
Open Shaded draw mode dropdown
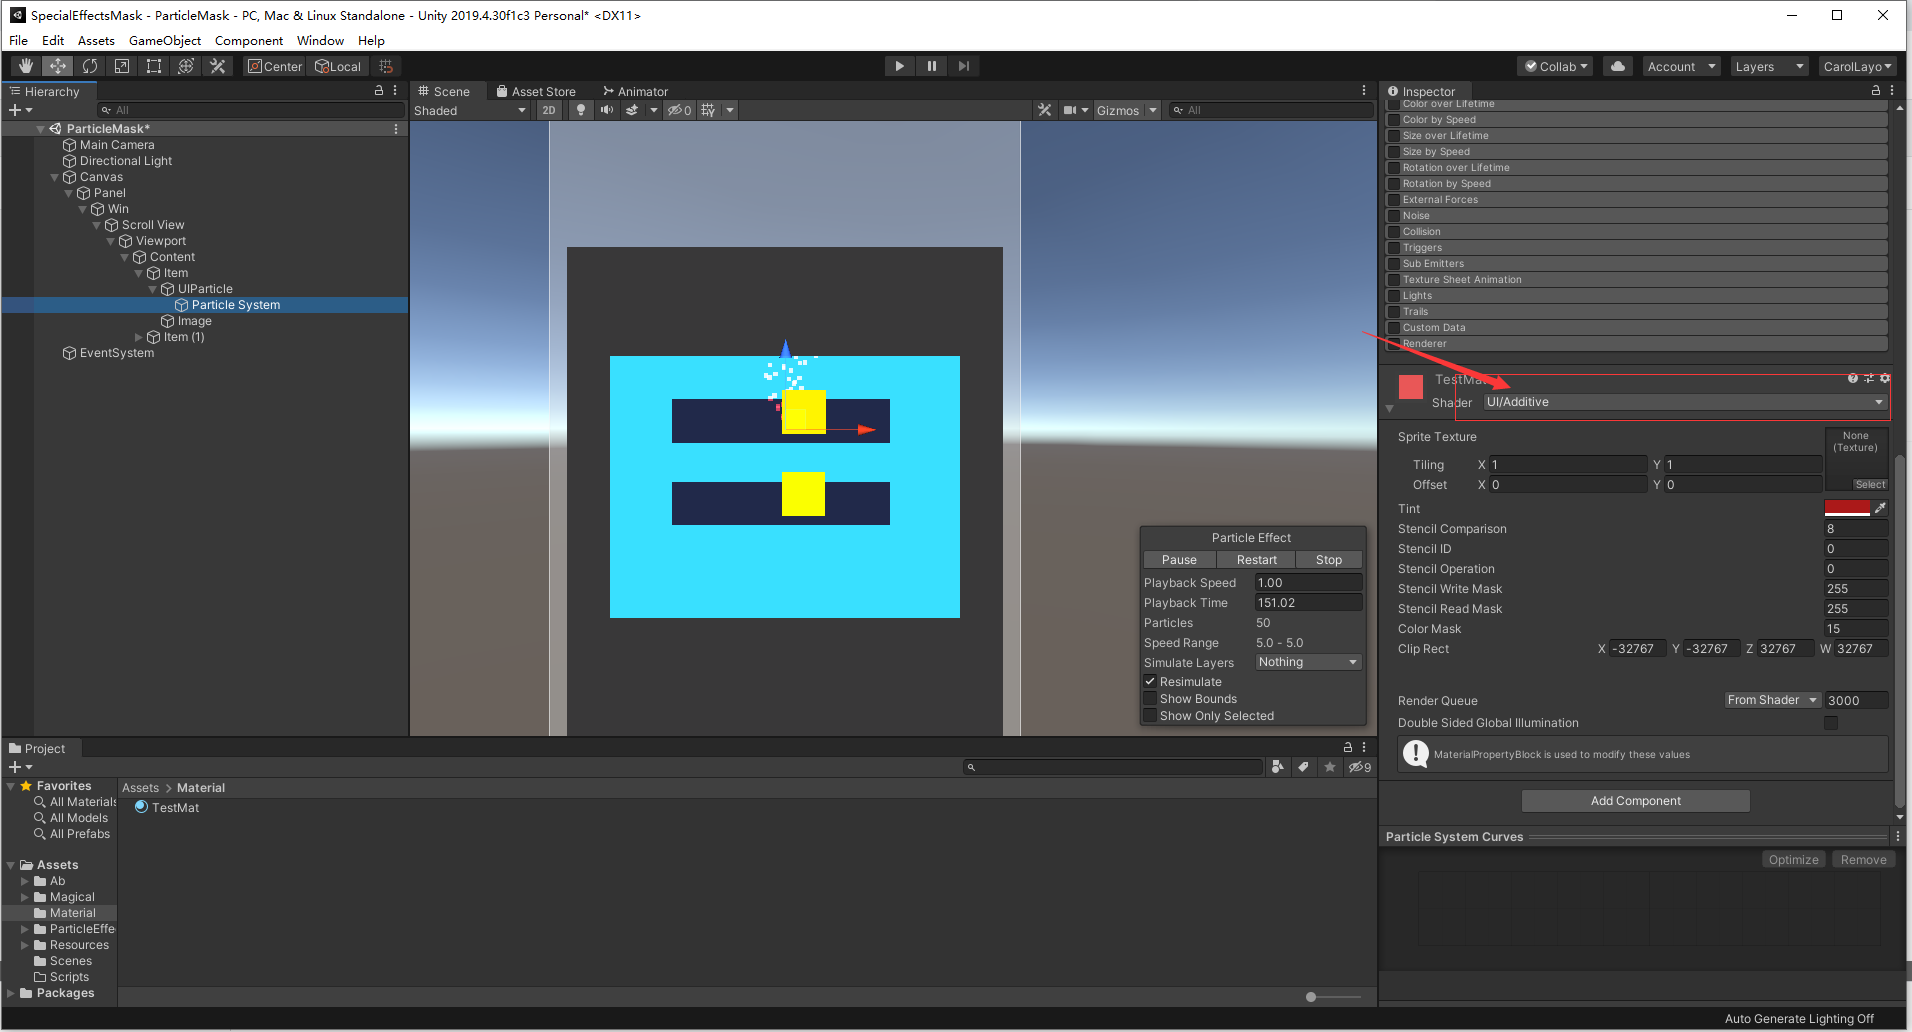[x=470, y=110]
